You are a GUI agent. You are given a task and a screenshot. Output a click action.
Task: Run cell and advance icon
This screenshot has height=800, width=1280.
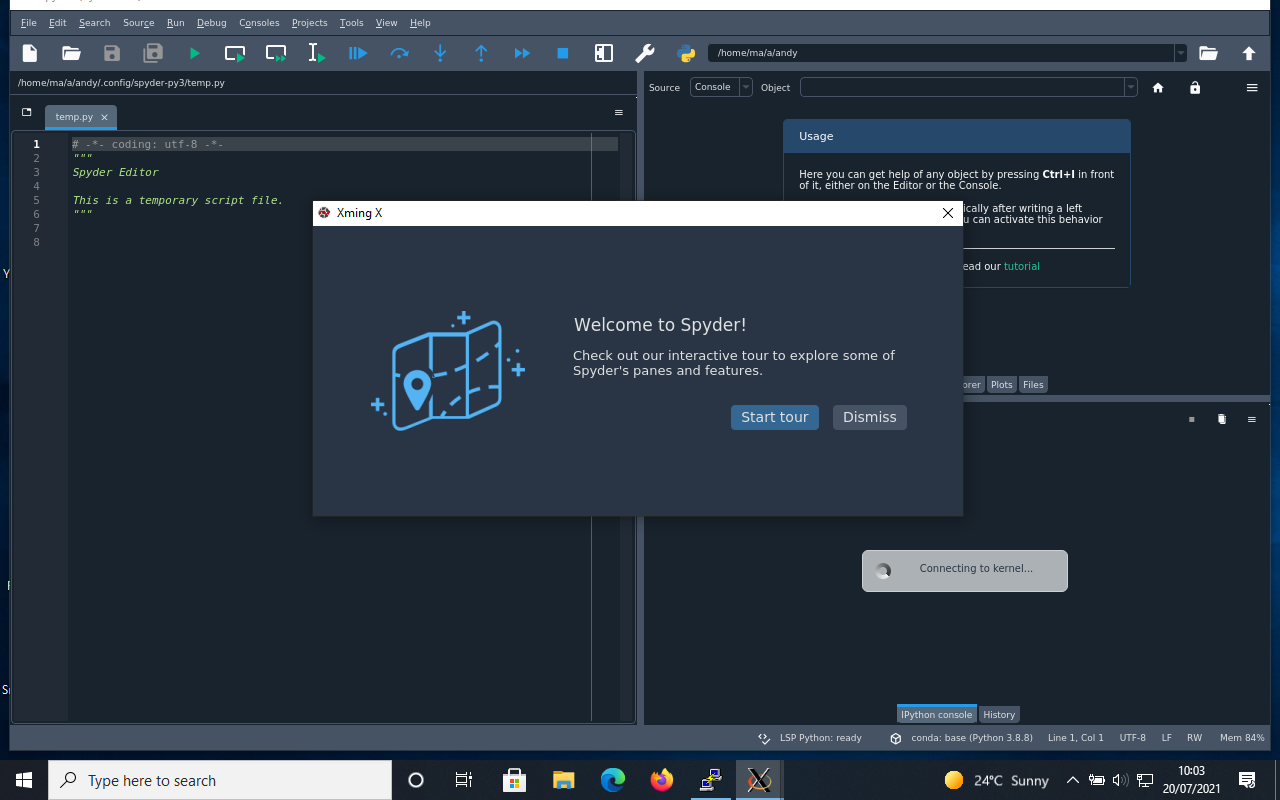click(276, 53)
